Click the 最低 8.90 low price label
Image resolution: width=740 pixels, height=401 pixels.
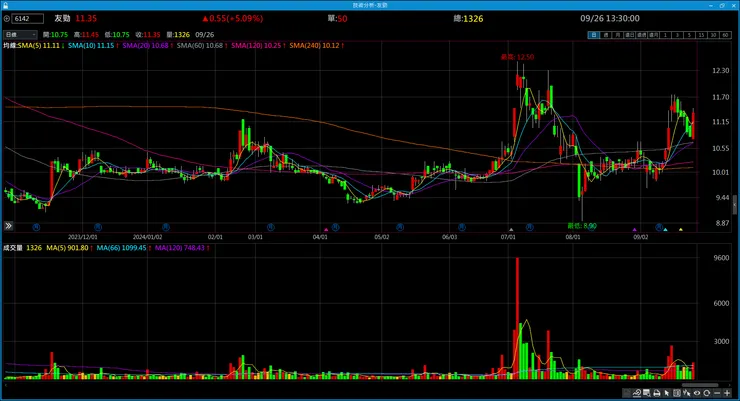click(x=581, y=226)
